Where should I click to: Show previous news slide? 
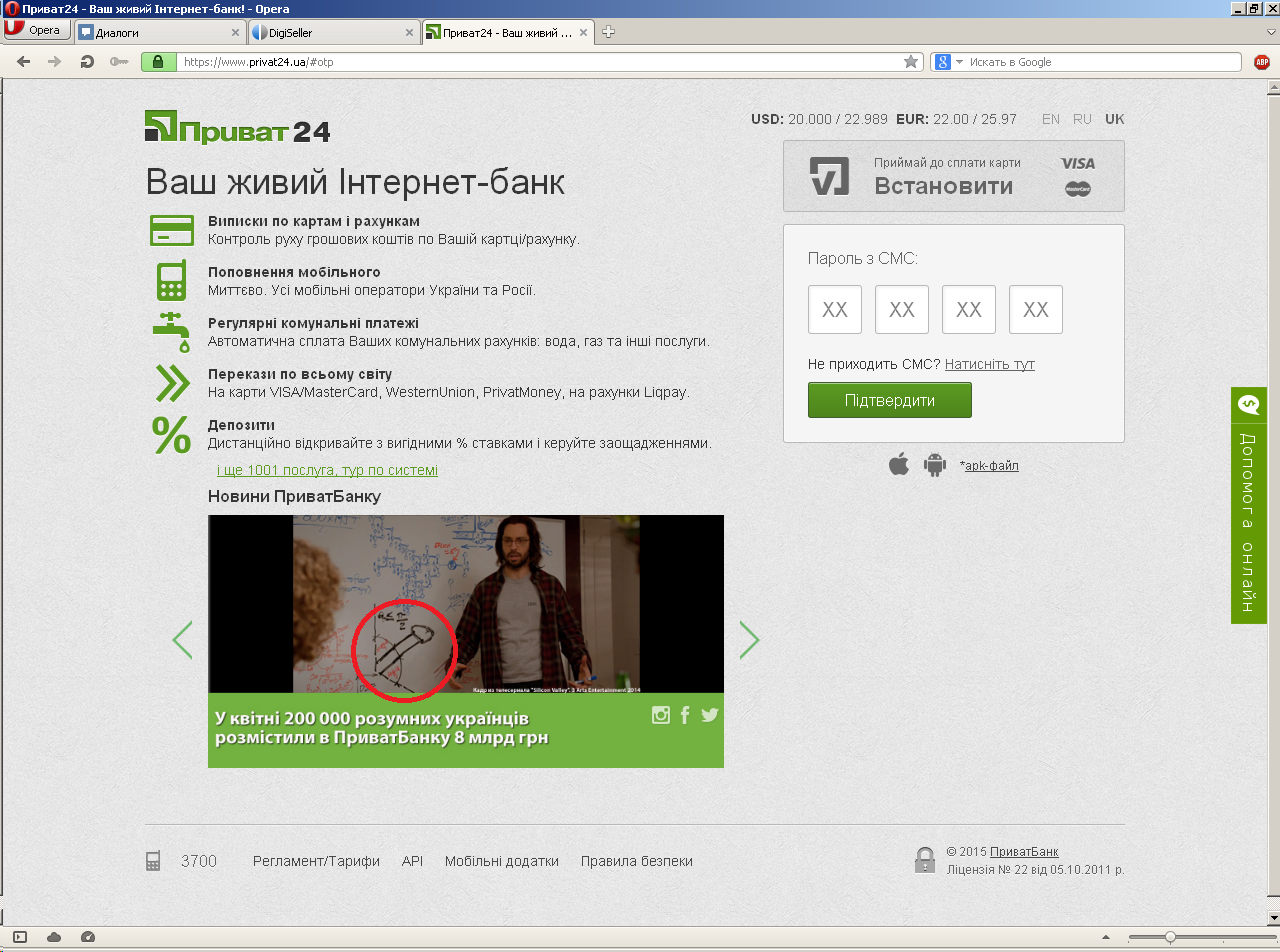click(x=182, y=640)
